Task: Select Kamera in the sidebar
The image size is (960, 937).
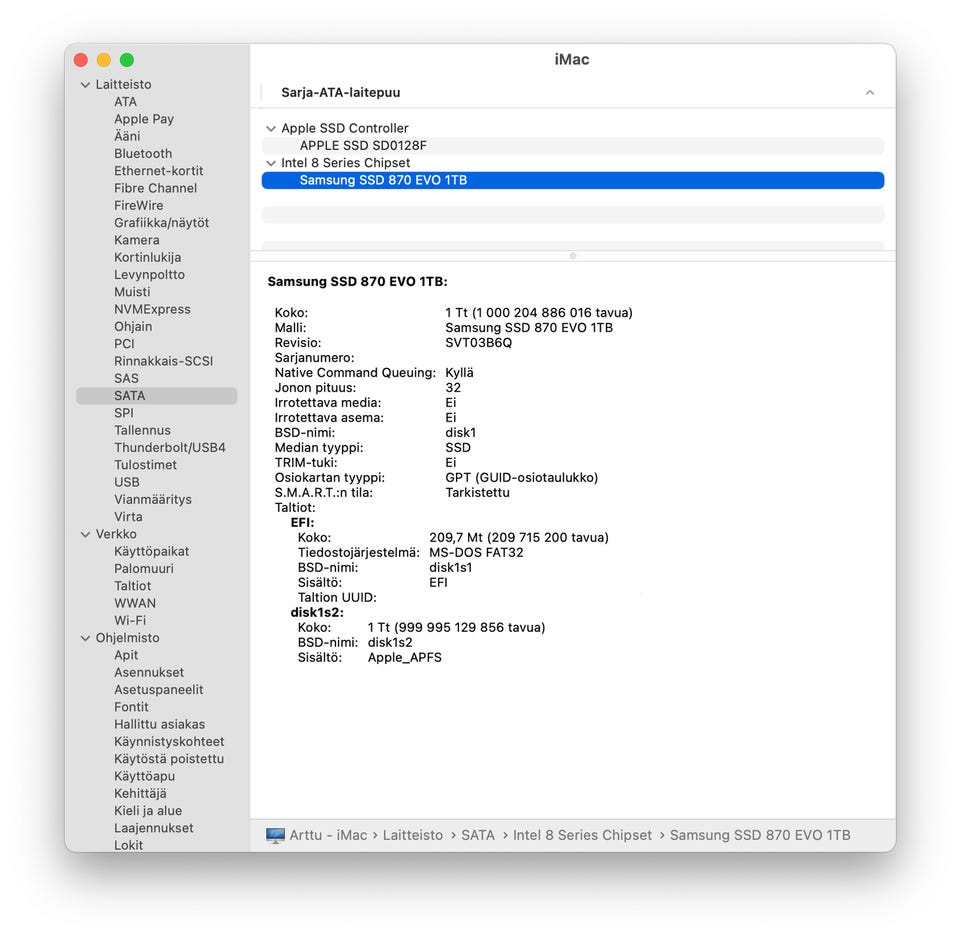Action: click(137, 240)
